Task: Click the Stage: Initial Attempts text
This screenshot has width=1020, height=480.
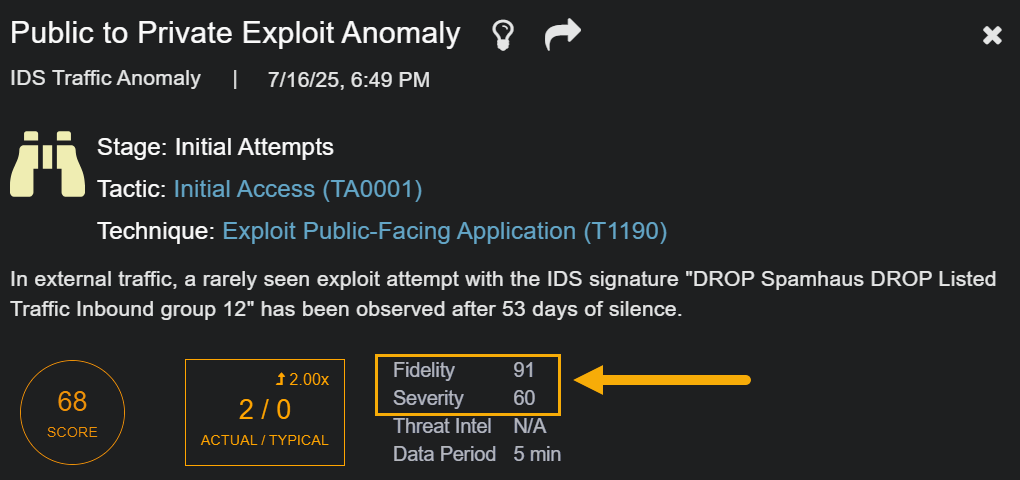Action: click(x=215, y=147)
